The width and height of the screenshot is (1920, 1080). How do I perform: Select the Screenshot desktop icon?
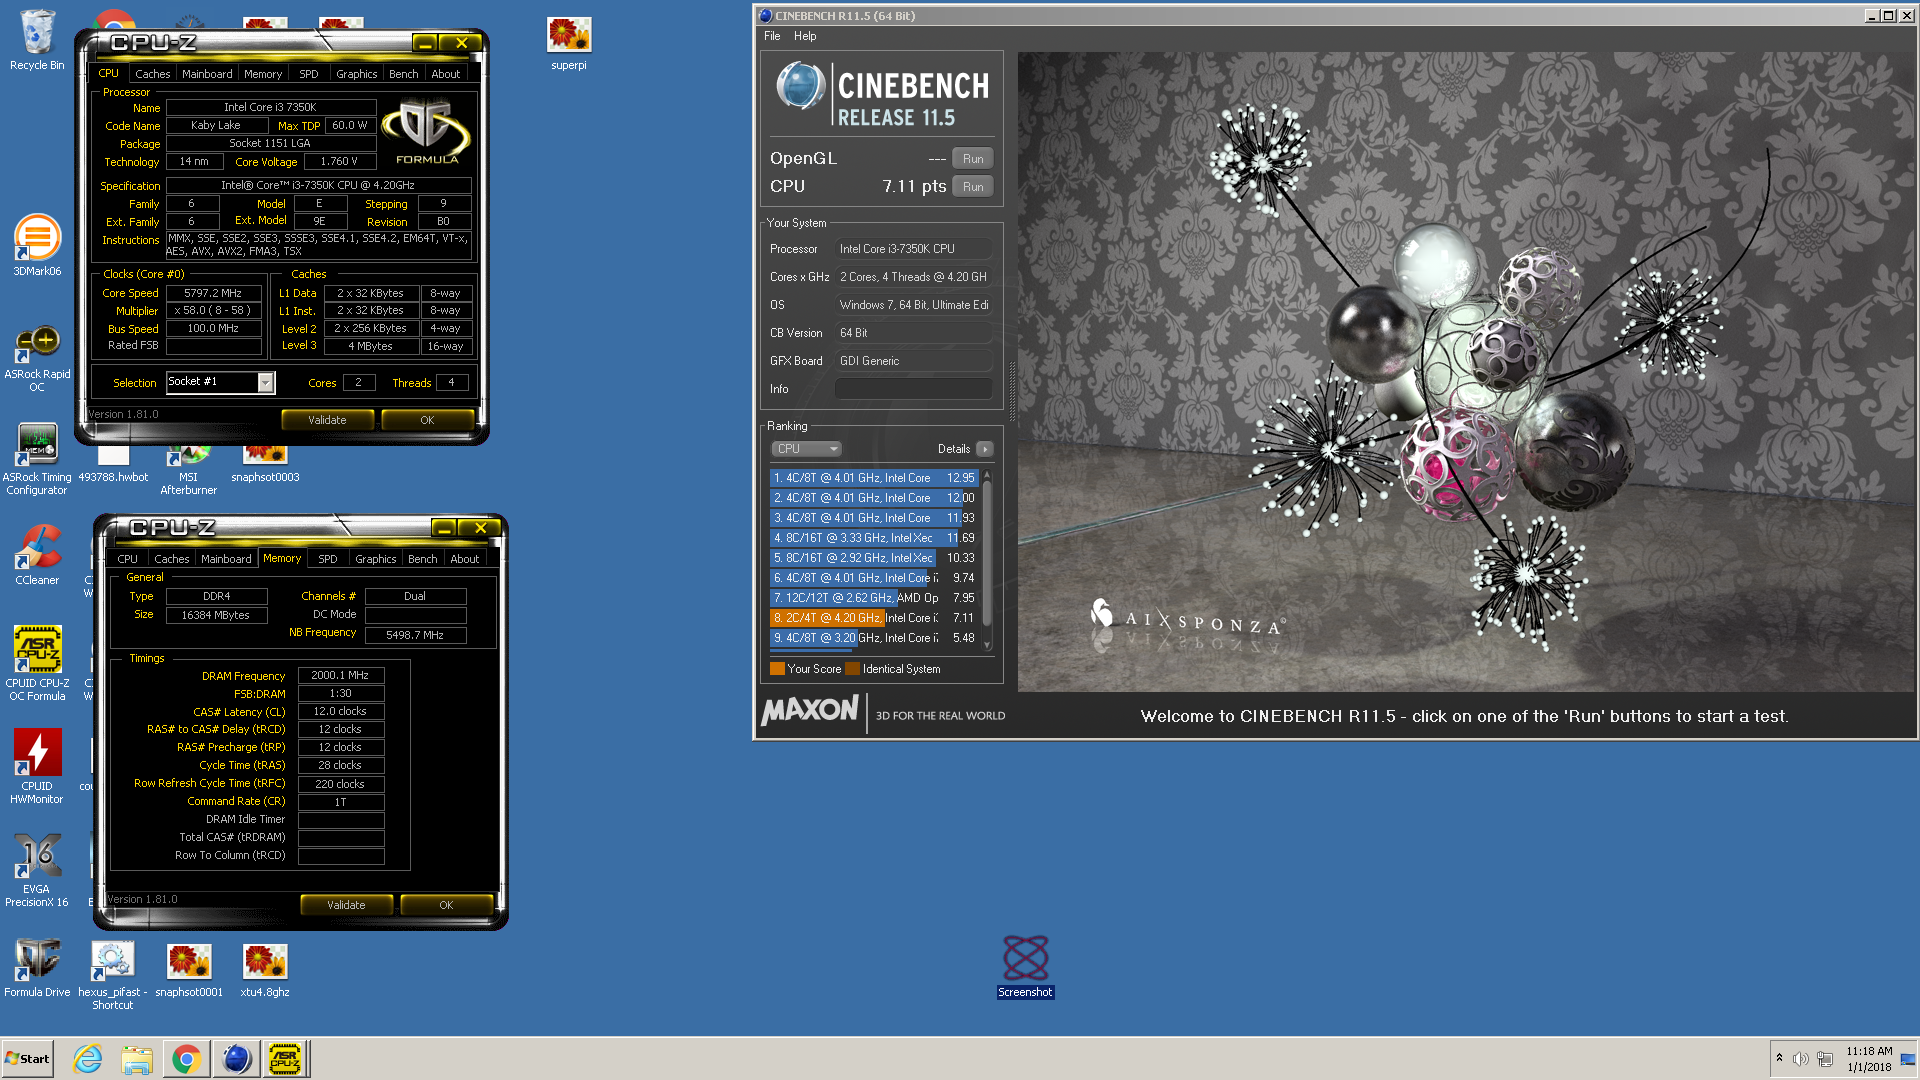click(x=1025, y=966)
